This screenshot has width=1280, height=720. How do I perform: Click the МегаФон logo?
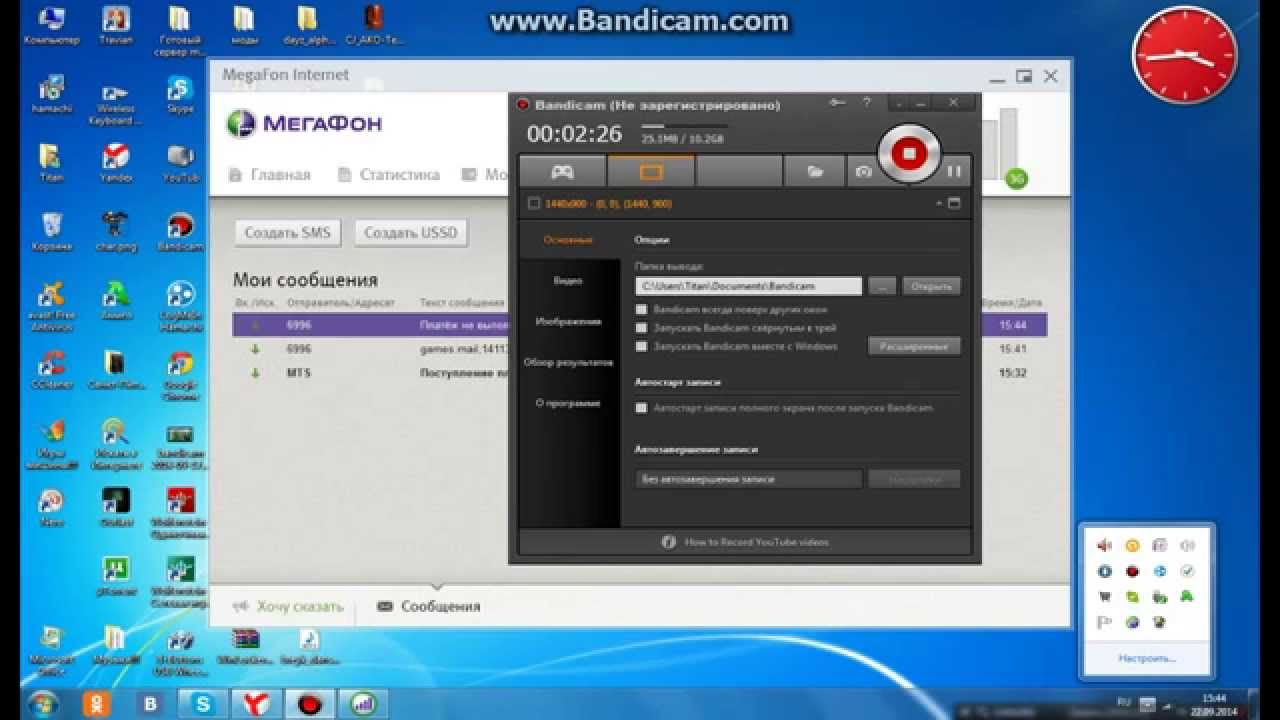click(x=303, y=124)
